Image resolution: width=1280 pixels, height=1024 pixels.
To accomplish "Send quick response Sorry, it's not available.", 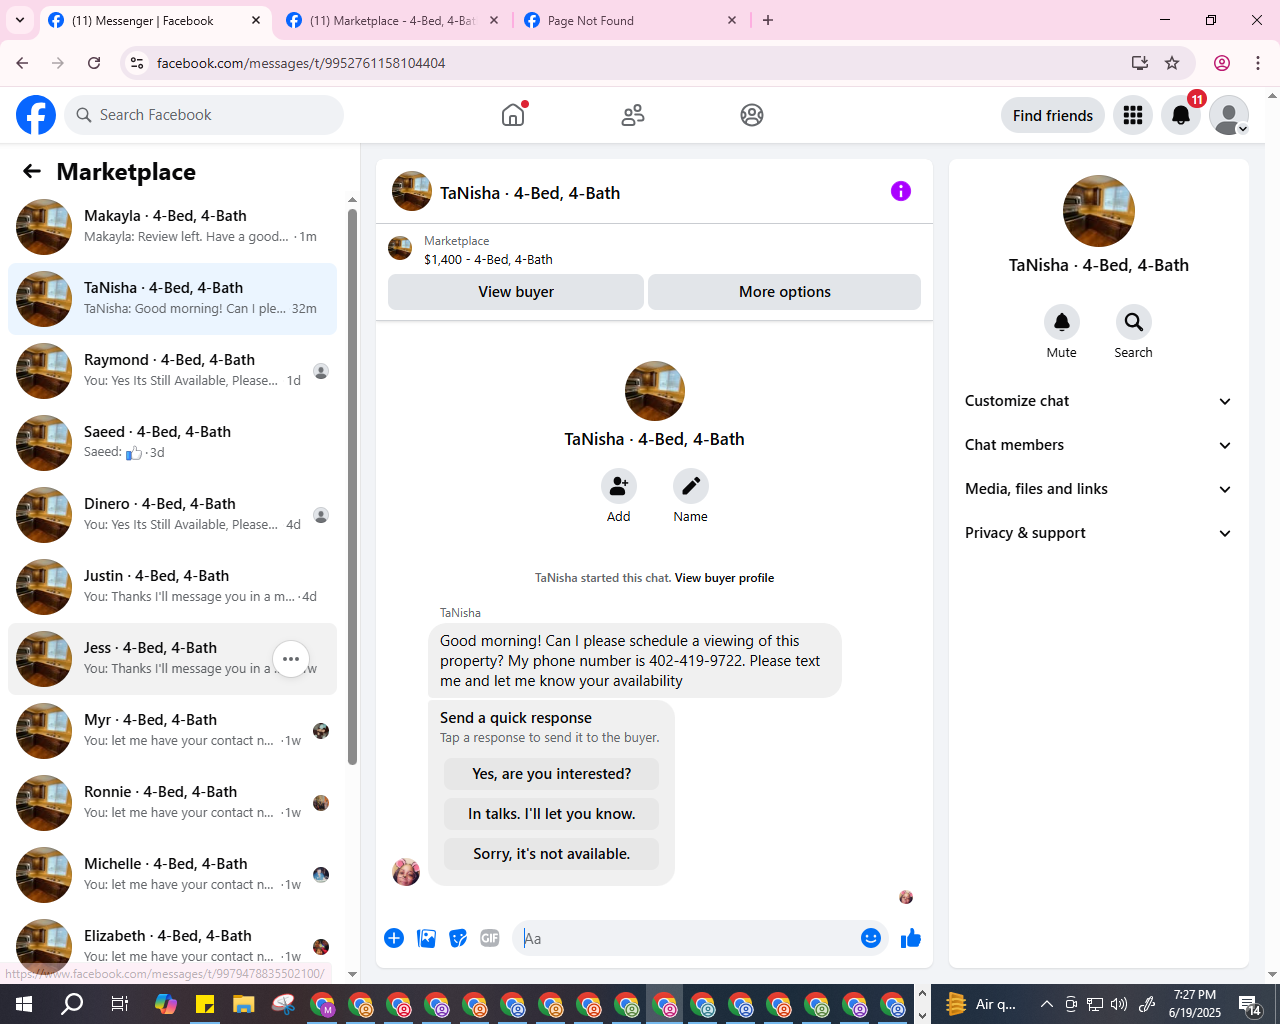I will point(552,854).
